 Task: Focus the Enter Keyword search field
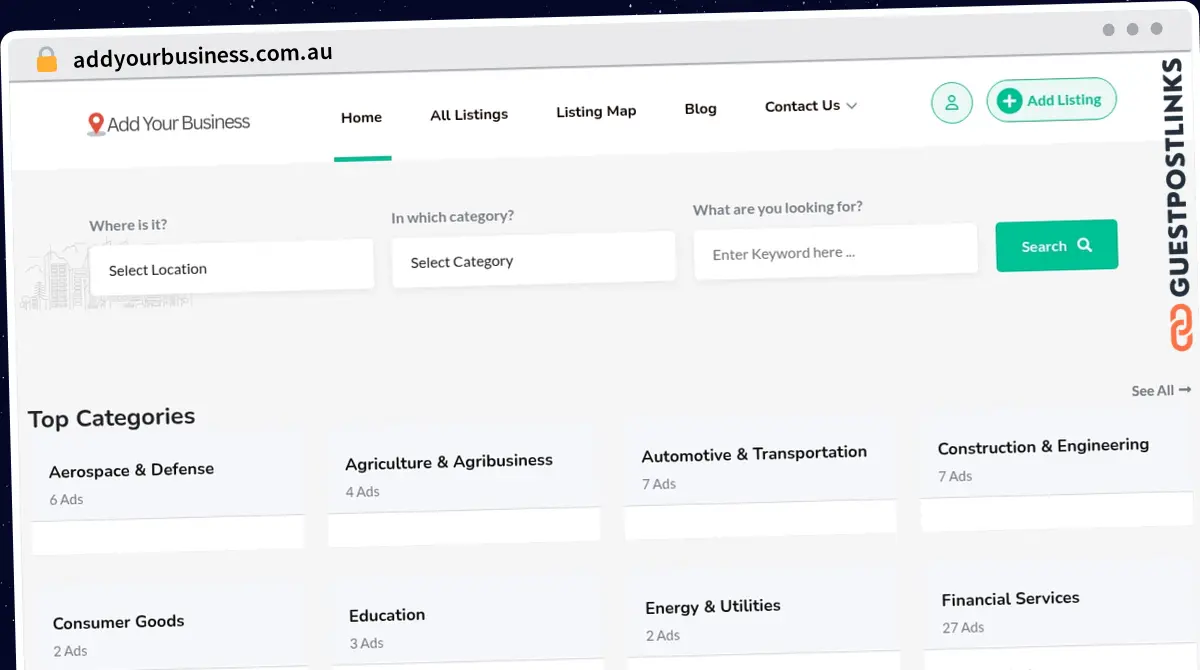pyautogui.click(x=835, y=252)
